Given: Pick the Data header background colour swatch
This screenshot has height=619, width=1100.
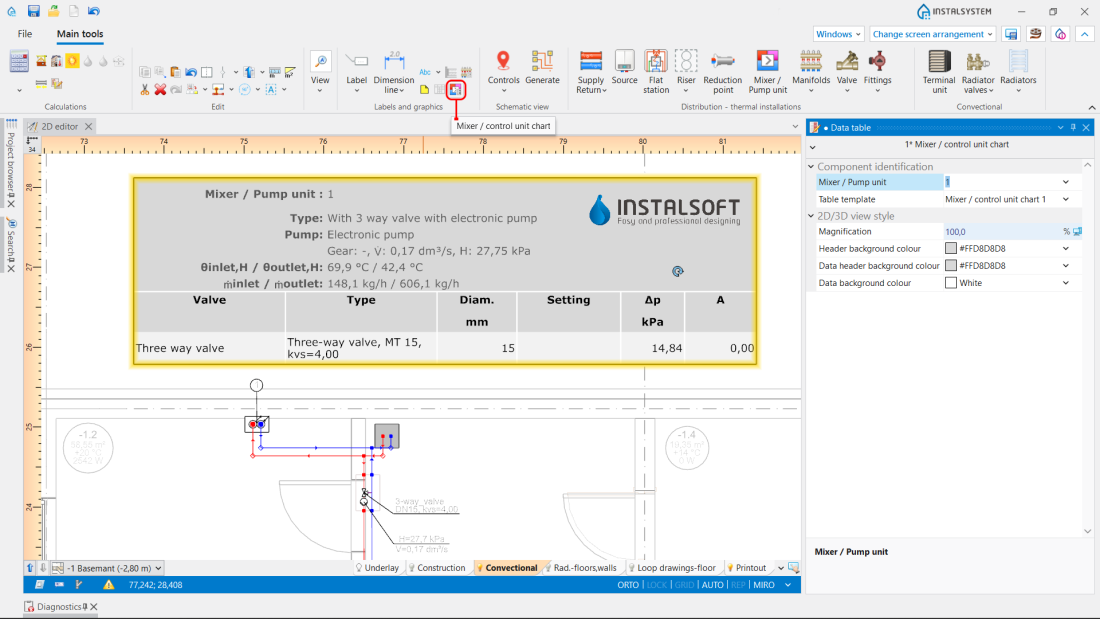Looking at the screenshot, I should [951, 265].
